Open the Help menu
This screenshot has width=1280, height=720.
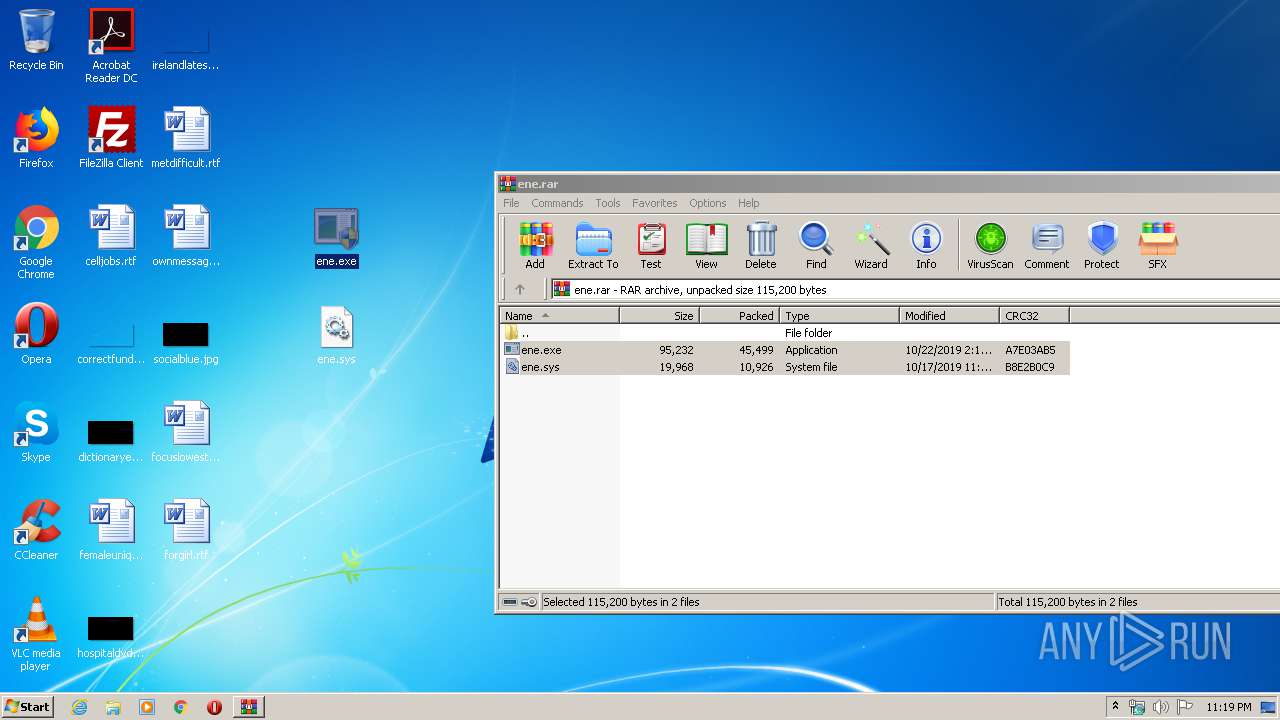coord(749,203)
